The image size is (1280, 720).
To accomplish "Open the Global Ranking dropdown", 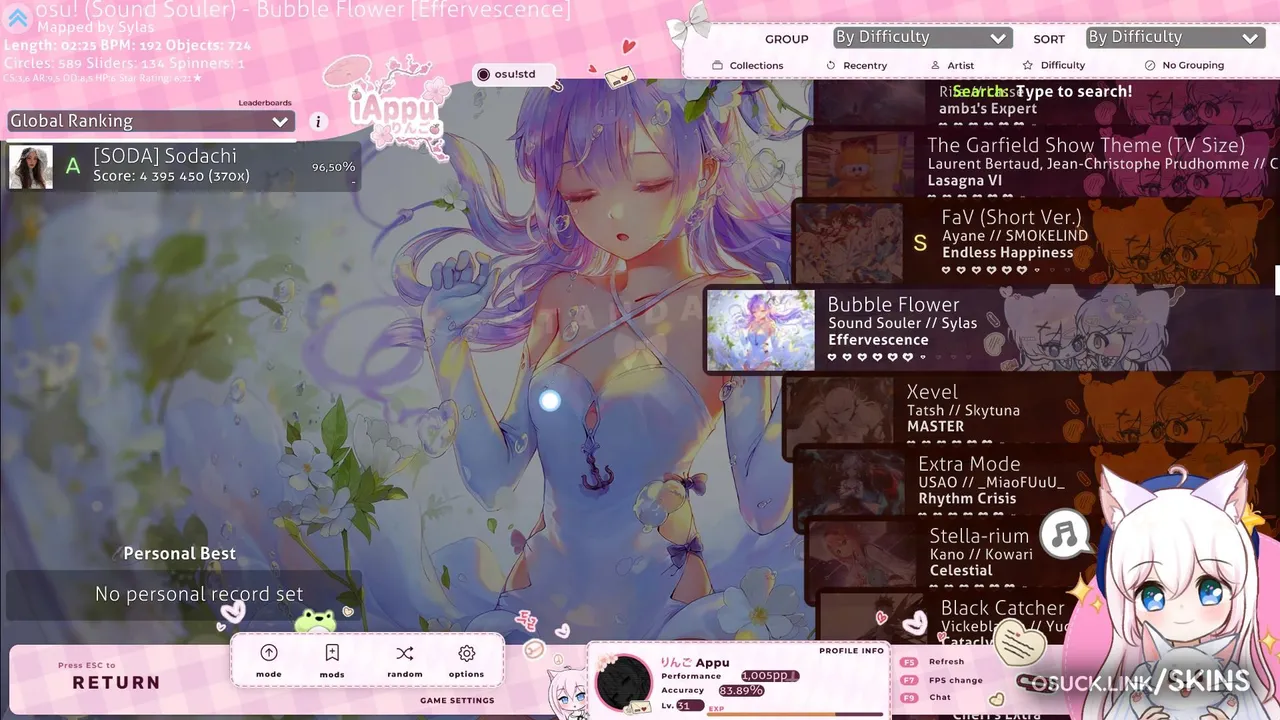I will tap(151, 121).
